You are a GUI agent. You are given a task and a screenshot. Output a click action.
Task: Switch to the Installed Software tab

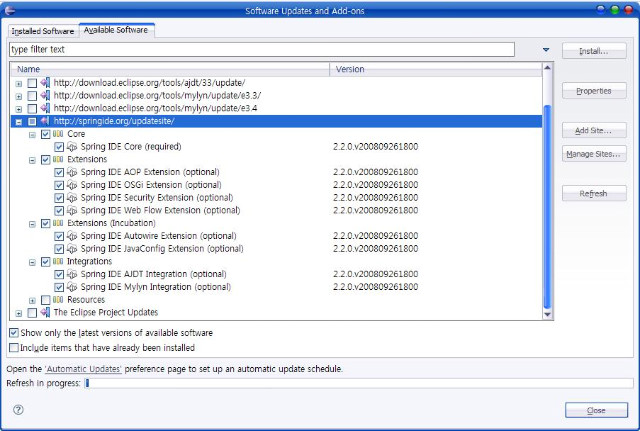(42, 31)
